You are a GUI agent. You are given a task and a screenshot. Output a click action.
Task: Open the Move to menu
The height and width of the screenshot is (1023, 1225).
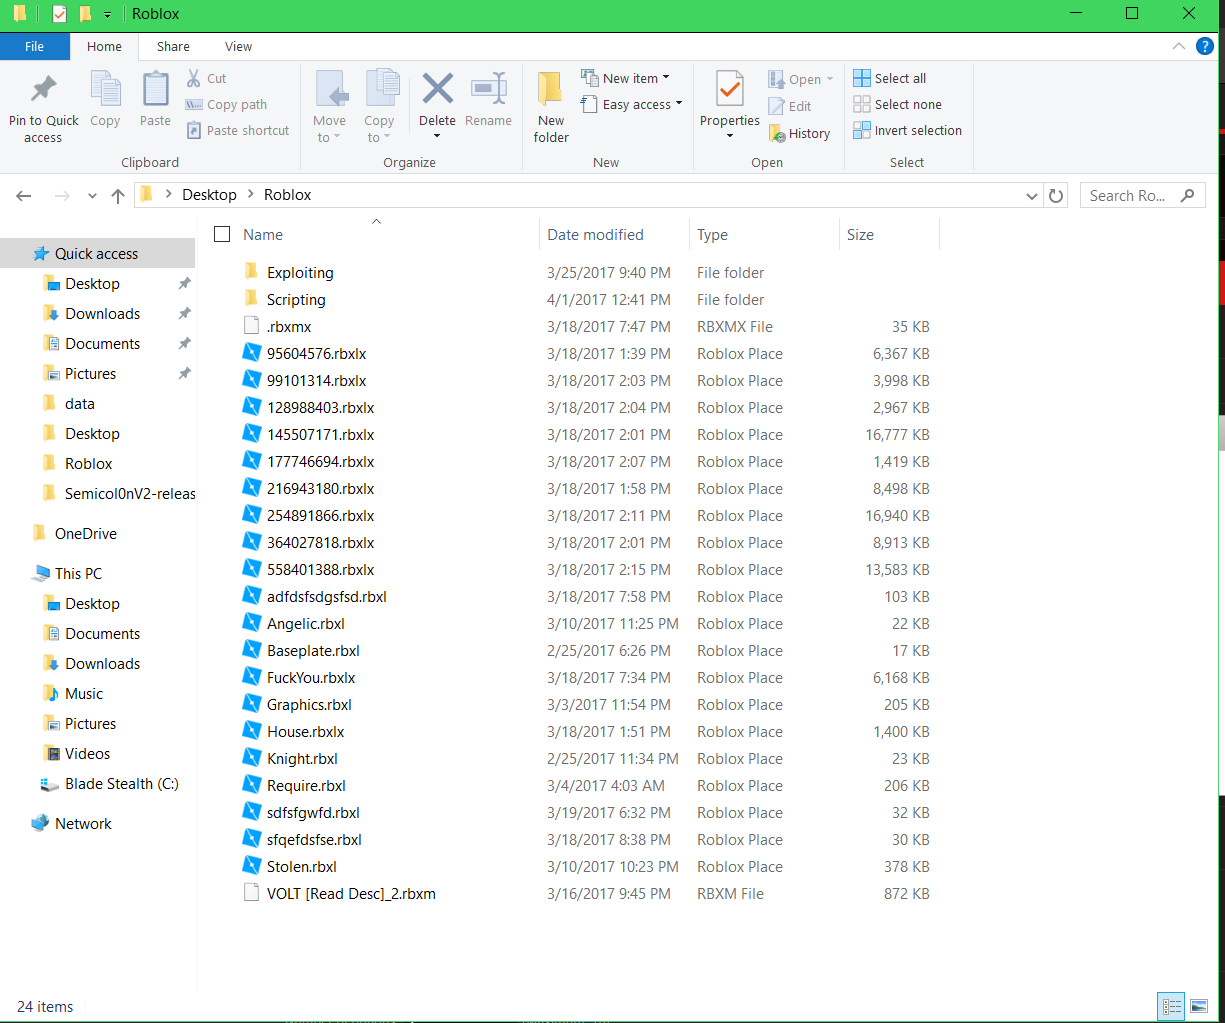pos(330,108)
